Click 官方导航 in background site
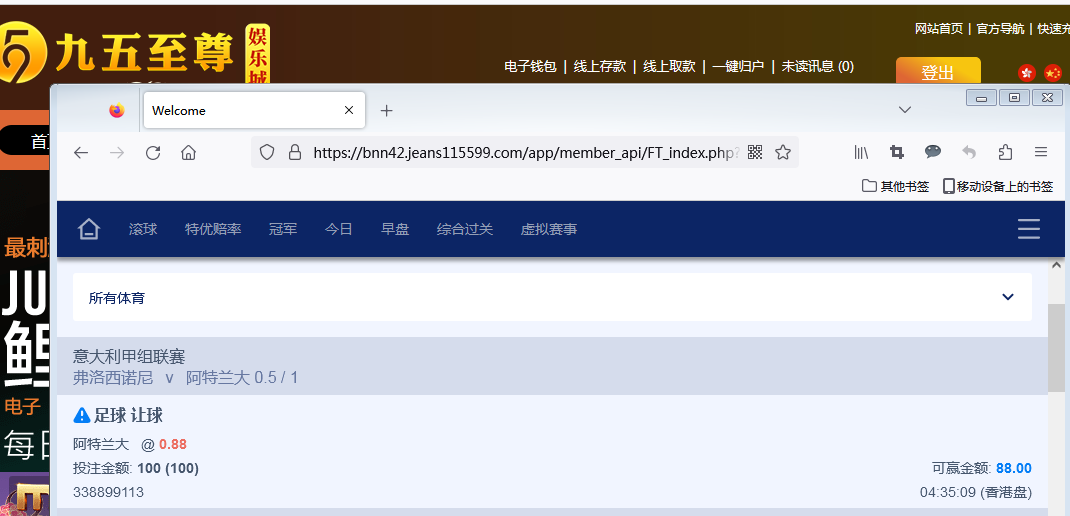1070x516 pixels. [x=1000, y=29]
